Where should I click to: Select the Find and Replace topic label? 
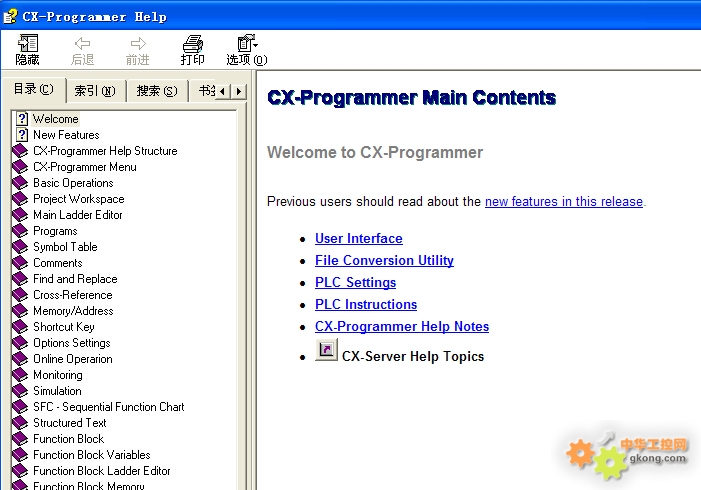[75, 279]
